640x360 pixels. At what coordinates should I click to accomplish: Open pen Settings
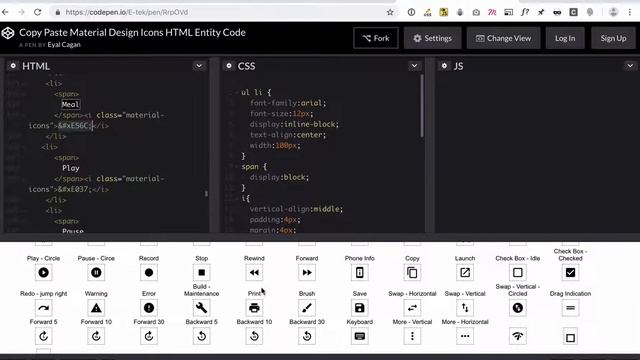pos(433,38)
